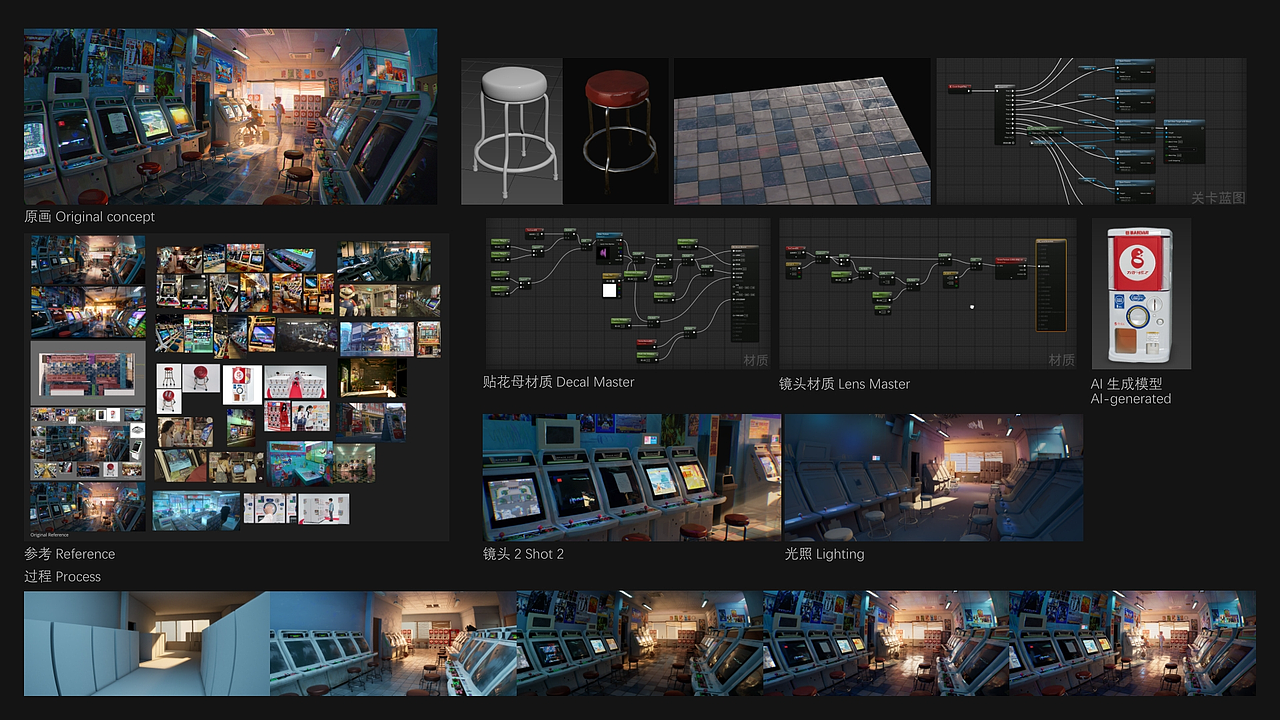Click the '光照 Lighting' caption
The image size is (1280, 720).
[825, 553]
